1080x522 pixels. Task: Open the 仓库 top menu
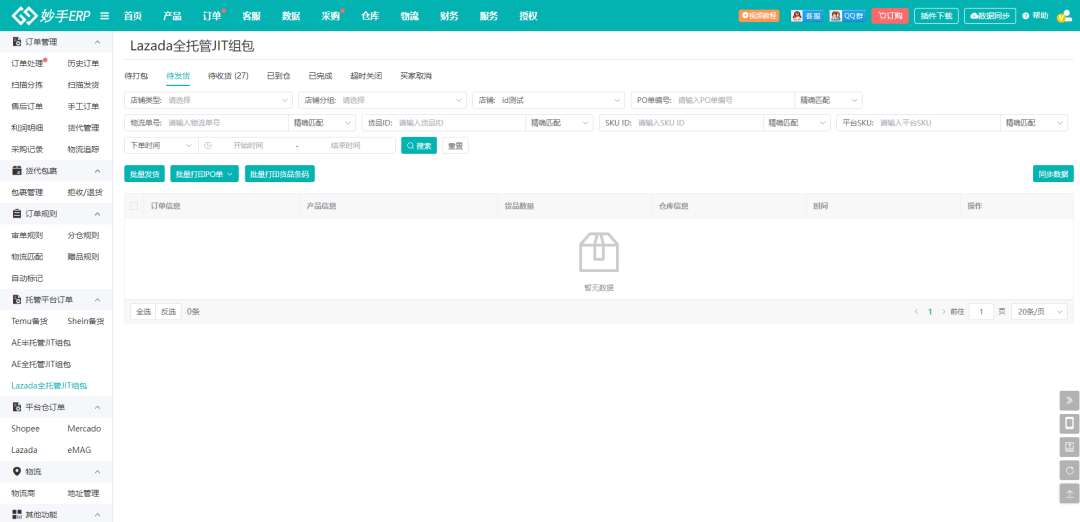pos(370,16)
